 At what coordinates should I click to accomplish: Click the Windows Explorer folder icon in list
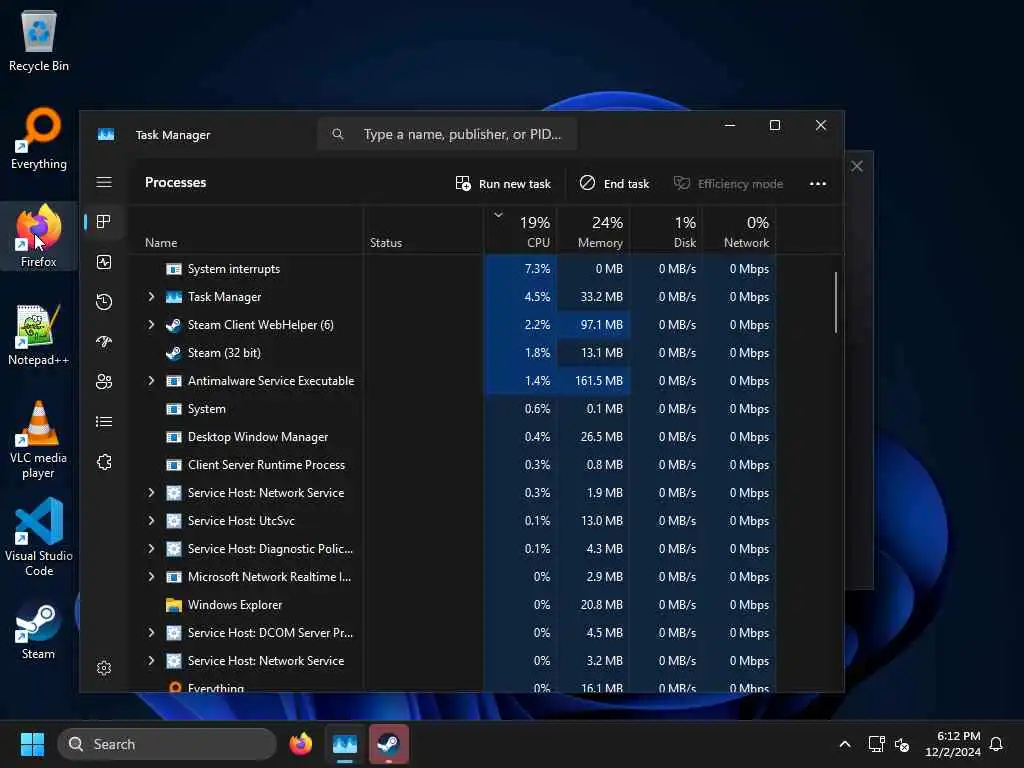tap(174, 605)
